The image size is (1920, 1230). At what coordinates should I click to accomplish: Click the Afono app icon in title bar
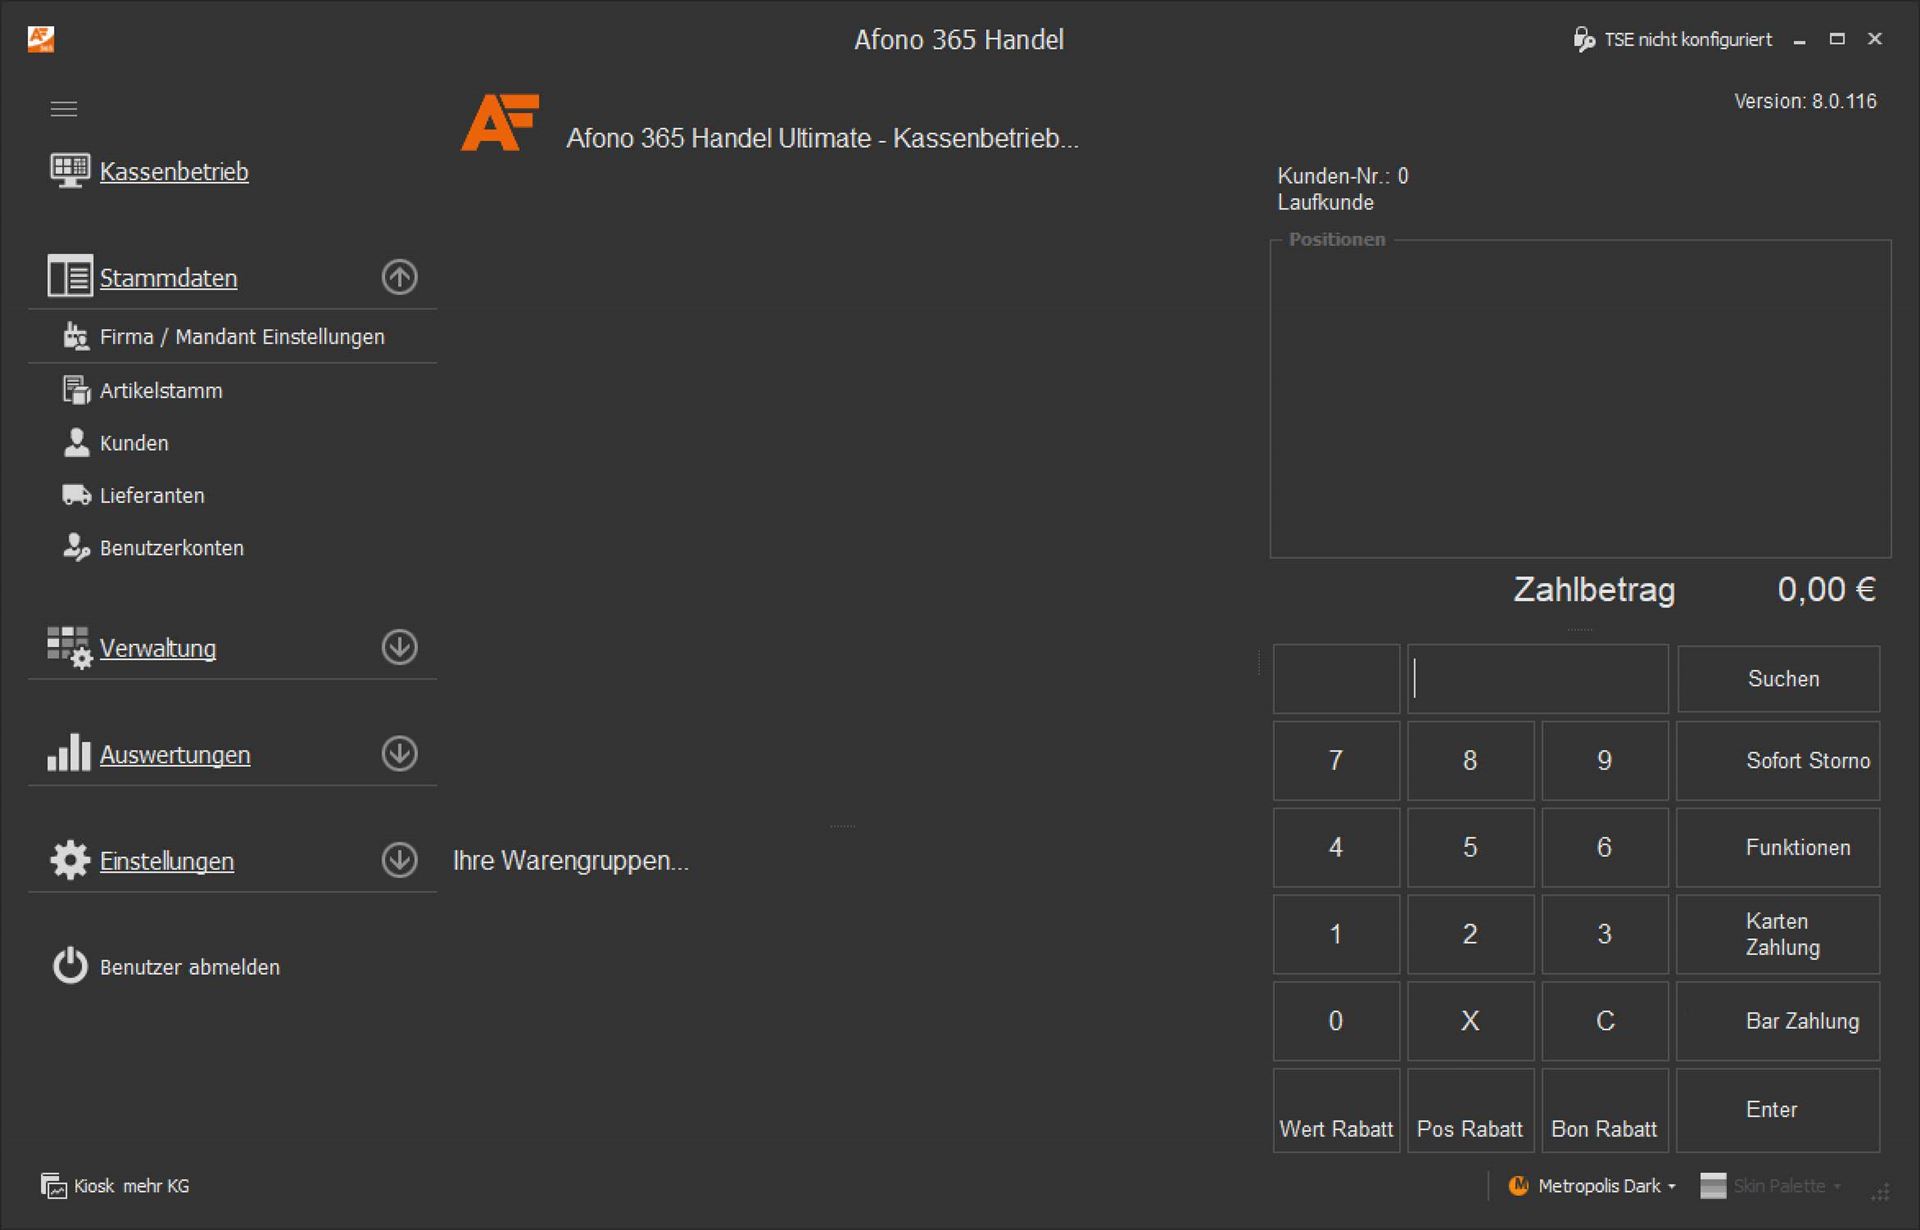point(41,39)
